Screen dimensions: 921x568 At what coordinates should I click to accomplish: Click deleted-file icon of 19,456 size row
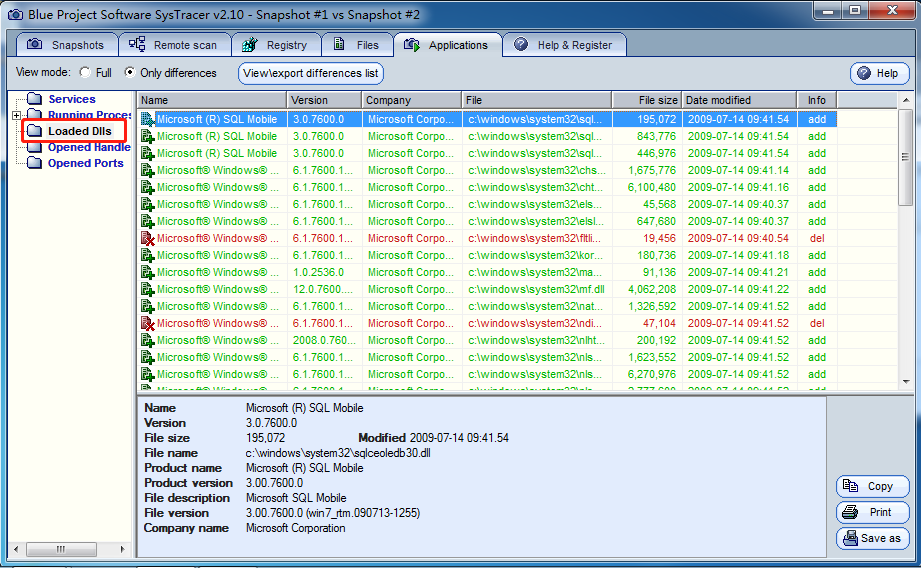147,239
